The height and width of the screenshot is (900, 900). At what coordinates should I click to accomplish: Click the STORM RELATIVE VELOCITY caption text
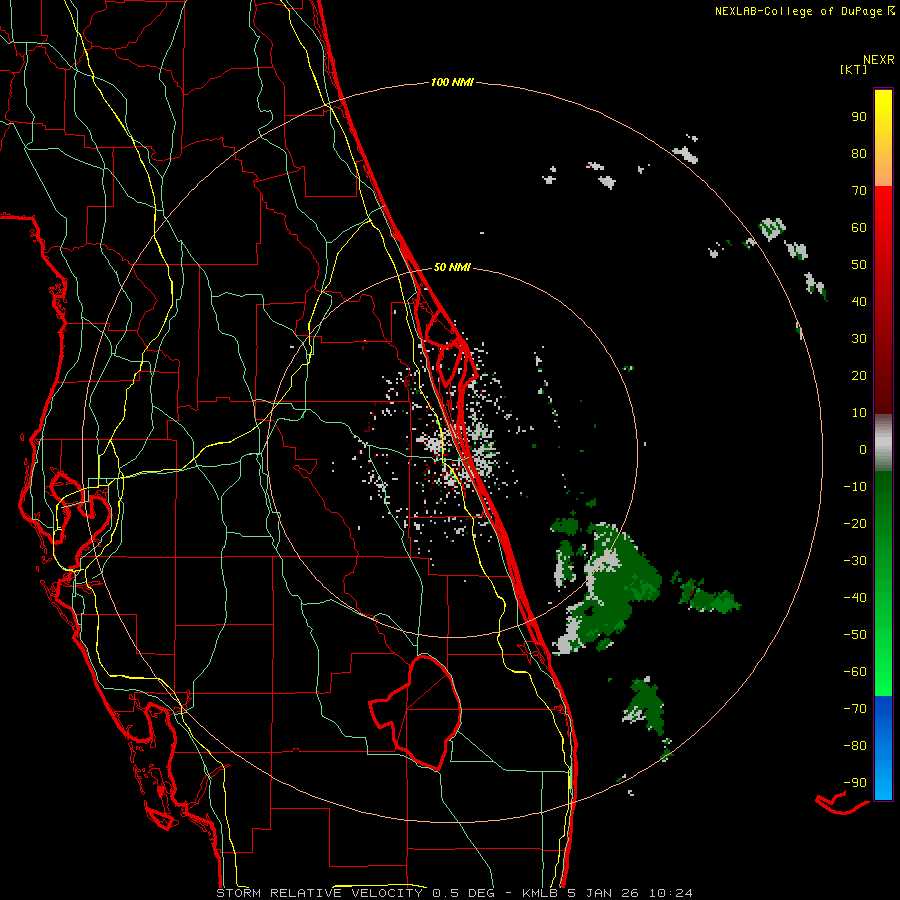[319, 893]
